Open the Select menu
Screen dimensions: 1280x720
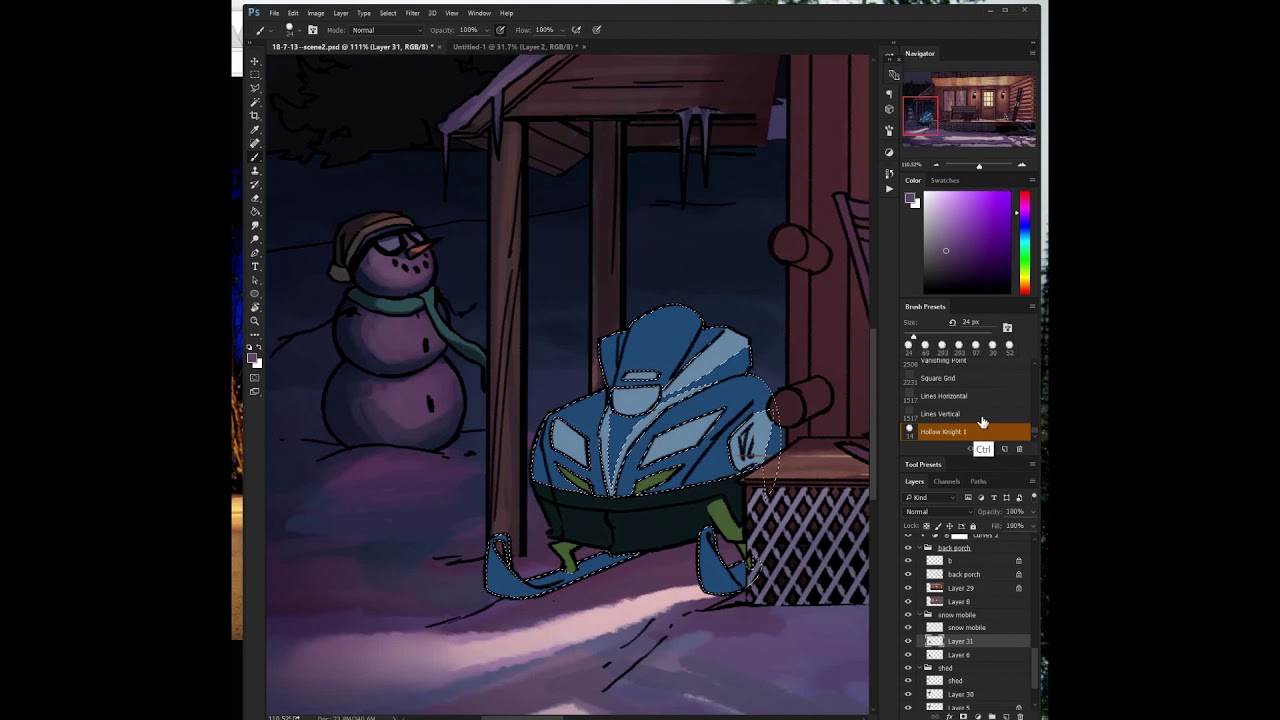388,13
